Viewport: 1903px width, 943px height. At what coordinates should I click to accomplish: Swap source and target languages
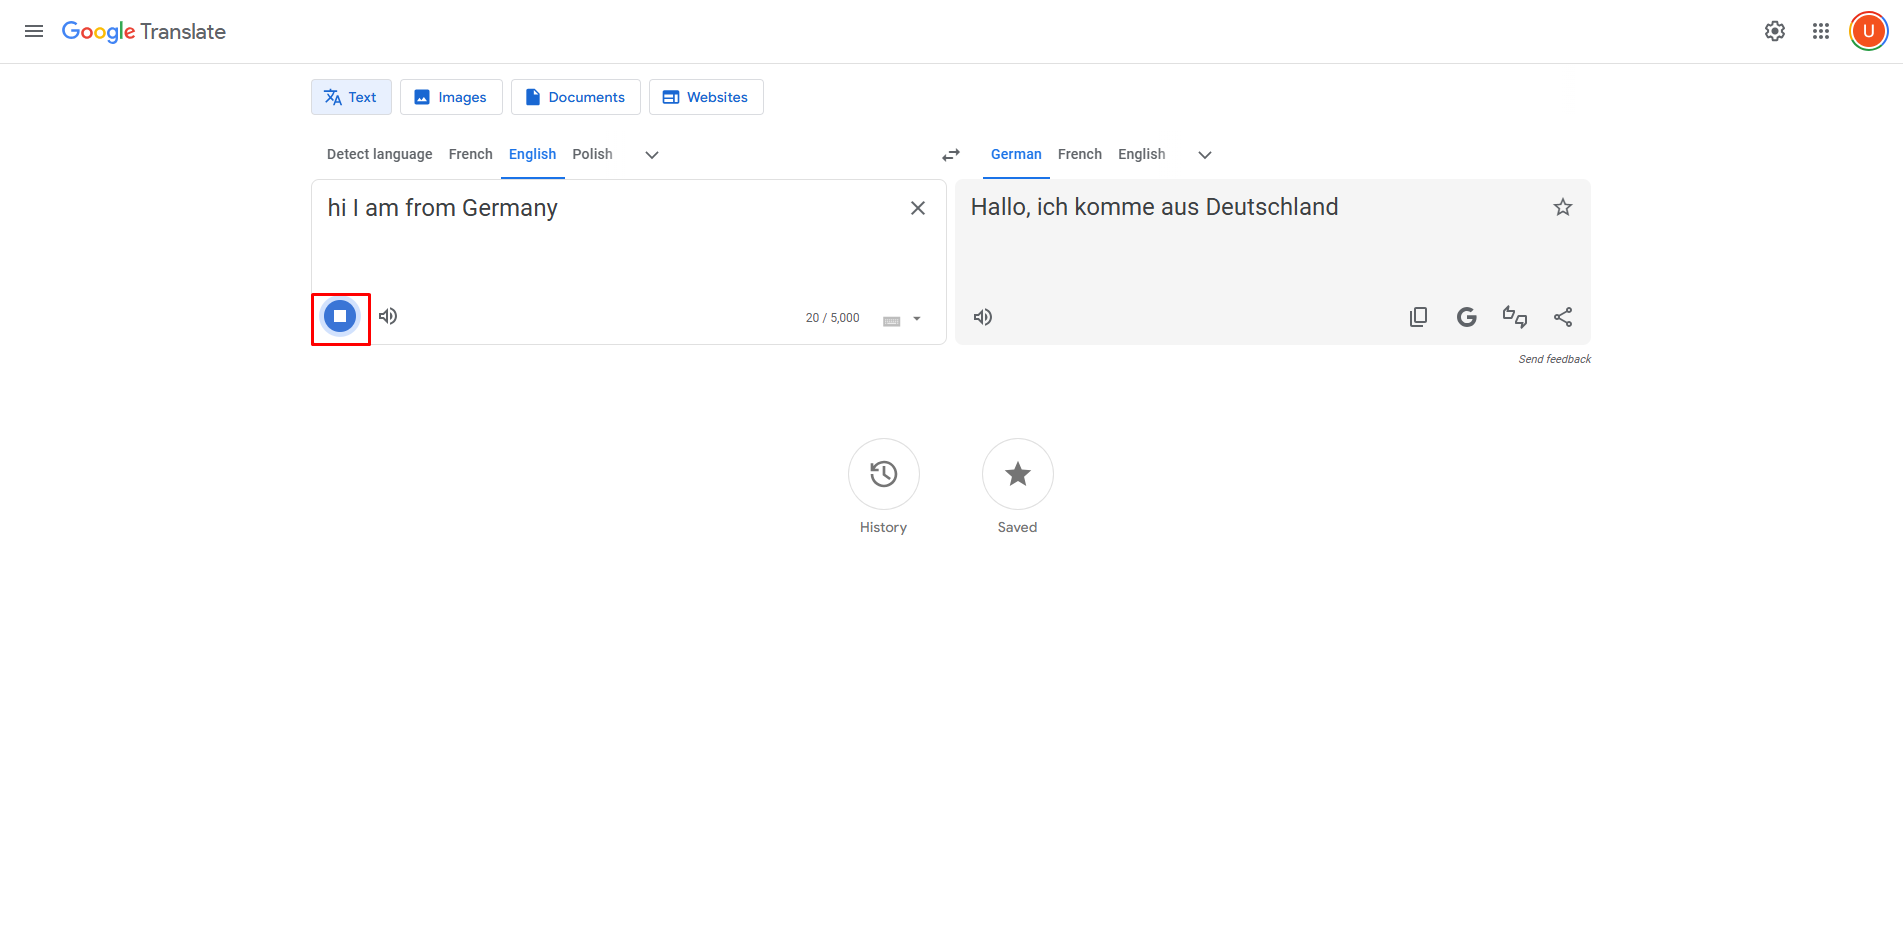(950, 154)
